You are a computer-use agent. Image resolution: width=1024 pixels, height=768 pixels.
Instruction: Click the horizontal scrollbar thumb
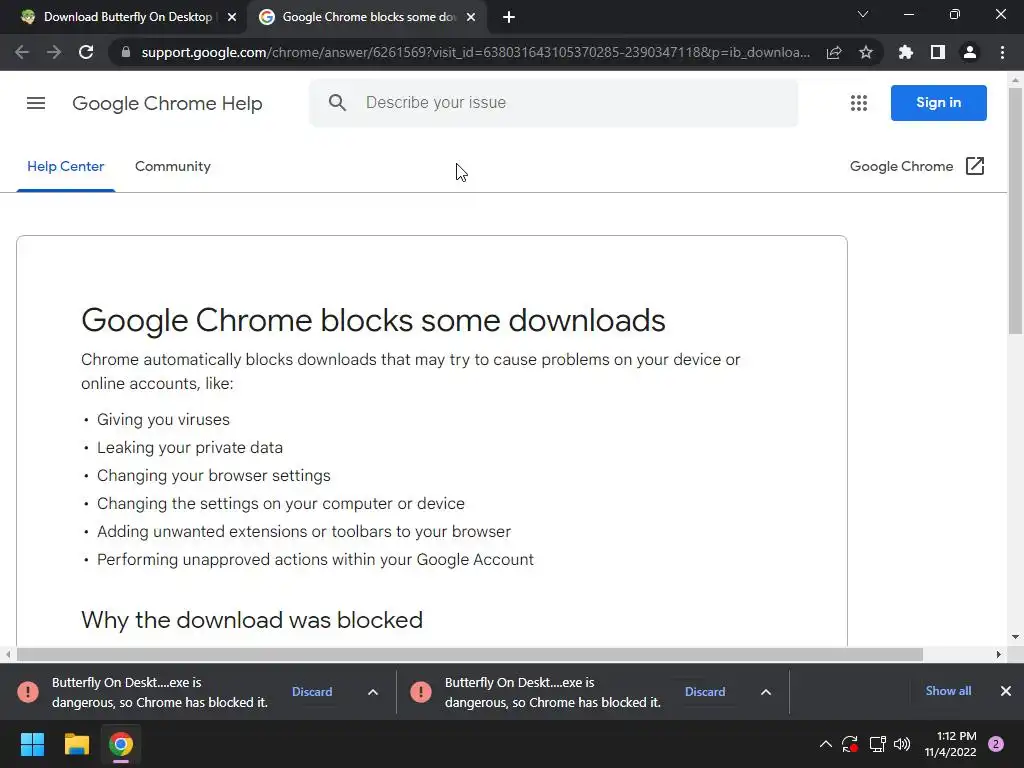coord(470,654)
